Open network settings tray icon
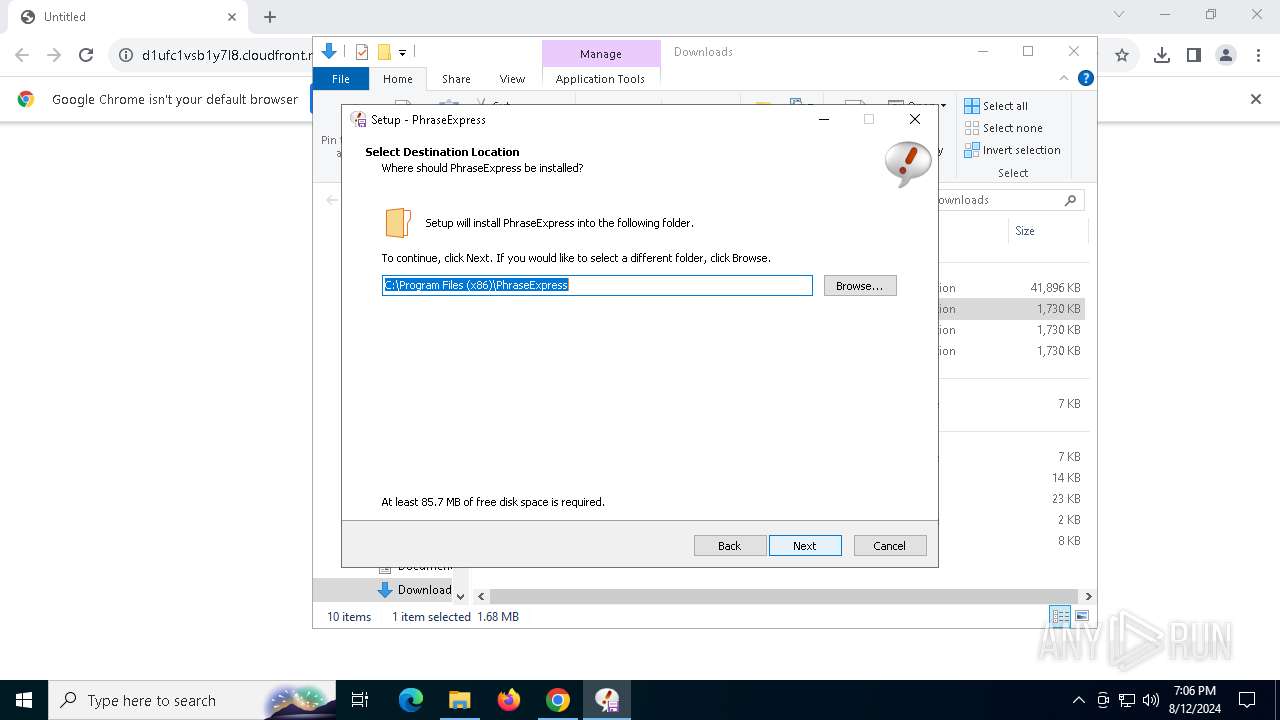This screenshot has width=1280, height=720. [x=1127, y=700]
